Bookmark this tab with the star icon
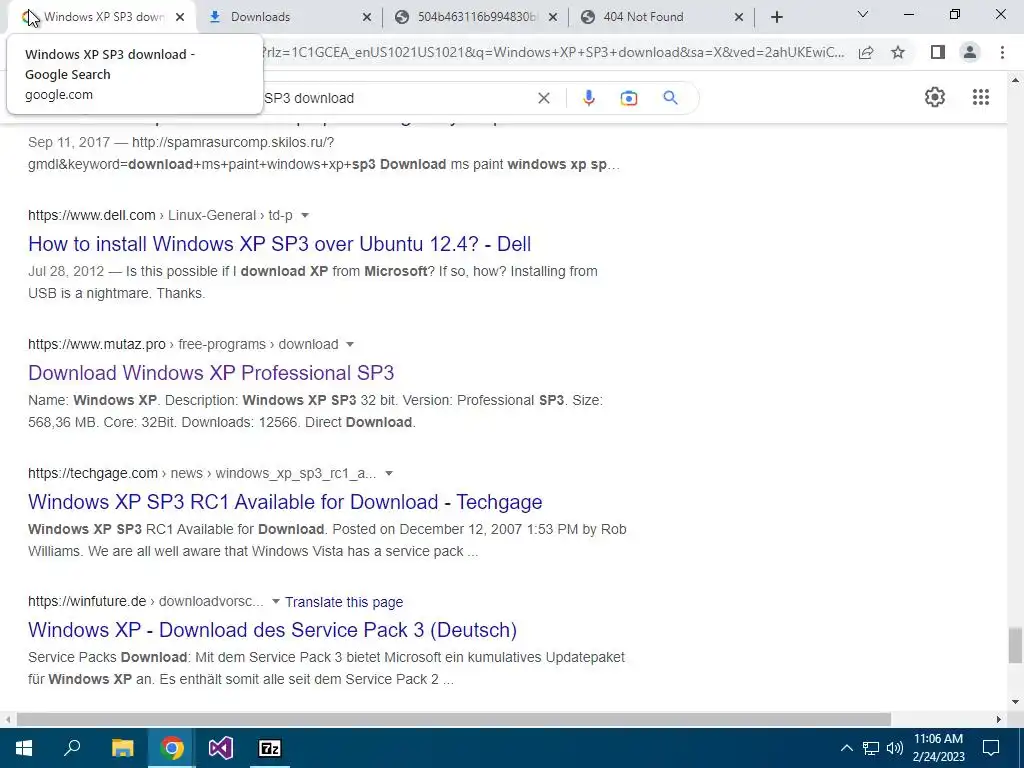The image size is (1024, 768). click(x=898, y=52)
